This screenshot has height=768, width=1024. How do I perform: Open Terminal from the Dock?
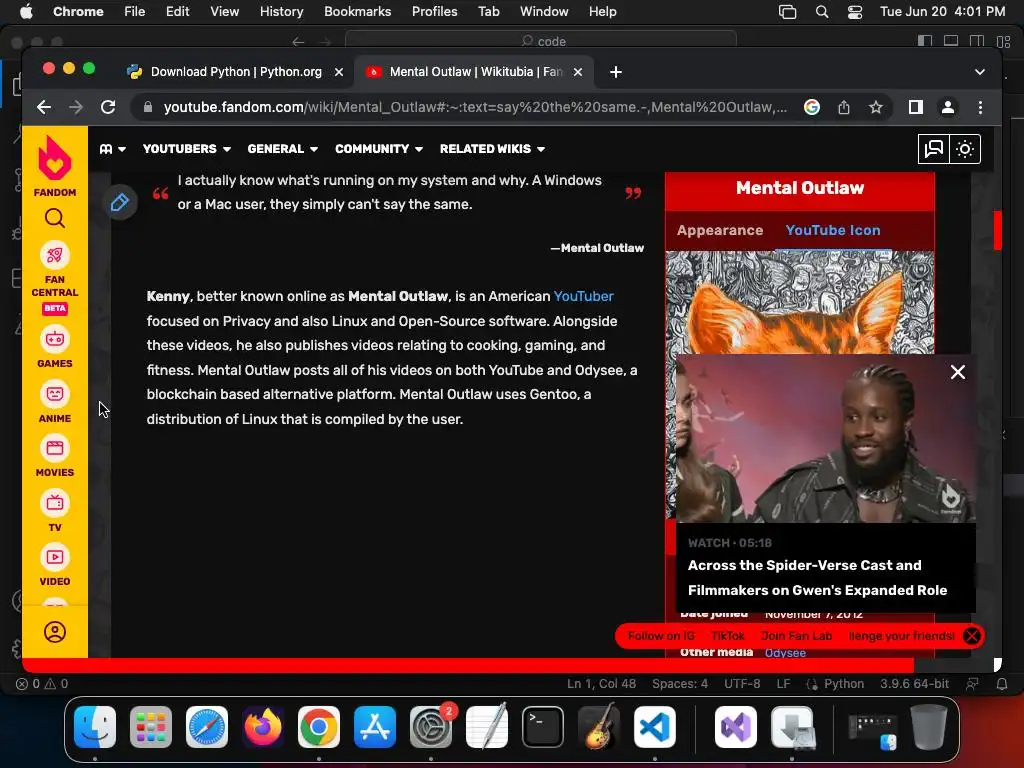click(x=543, y=727)
